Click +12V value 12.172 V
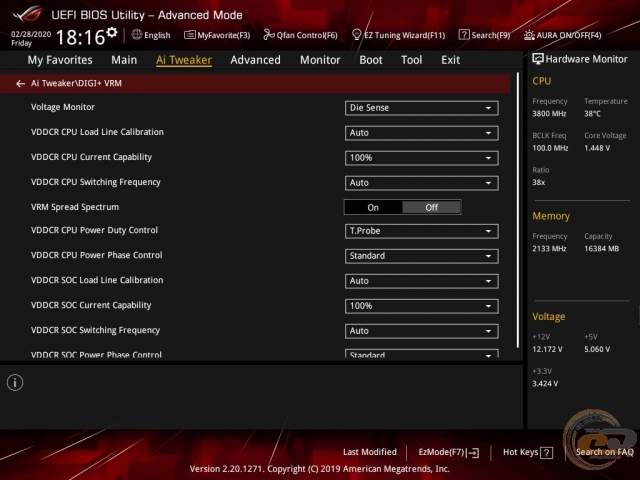Image resolution: width=640 pixels, height=480 pixels. click(x=547, y=349)
